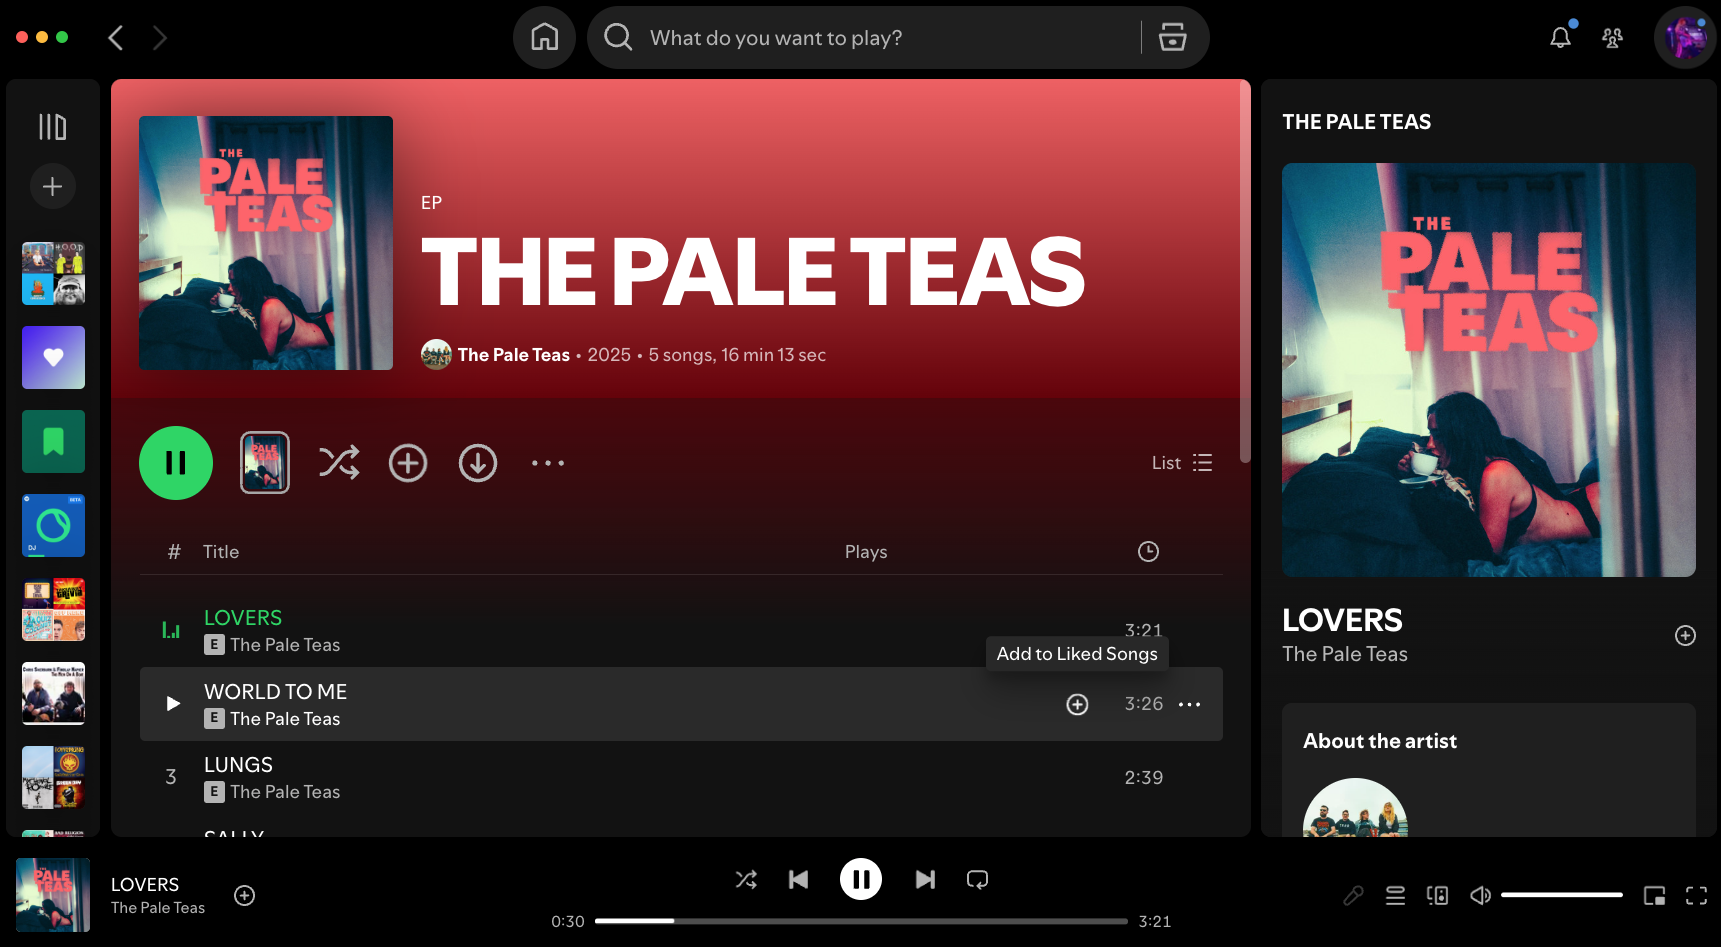The width and height of the screenshot is (1721, 947).
Task: Toggle shuffle in the player bar
Action: click(746, 880)
